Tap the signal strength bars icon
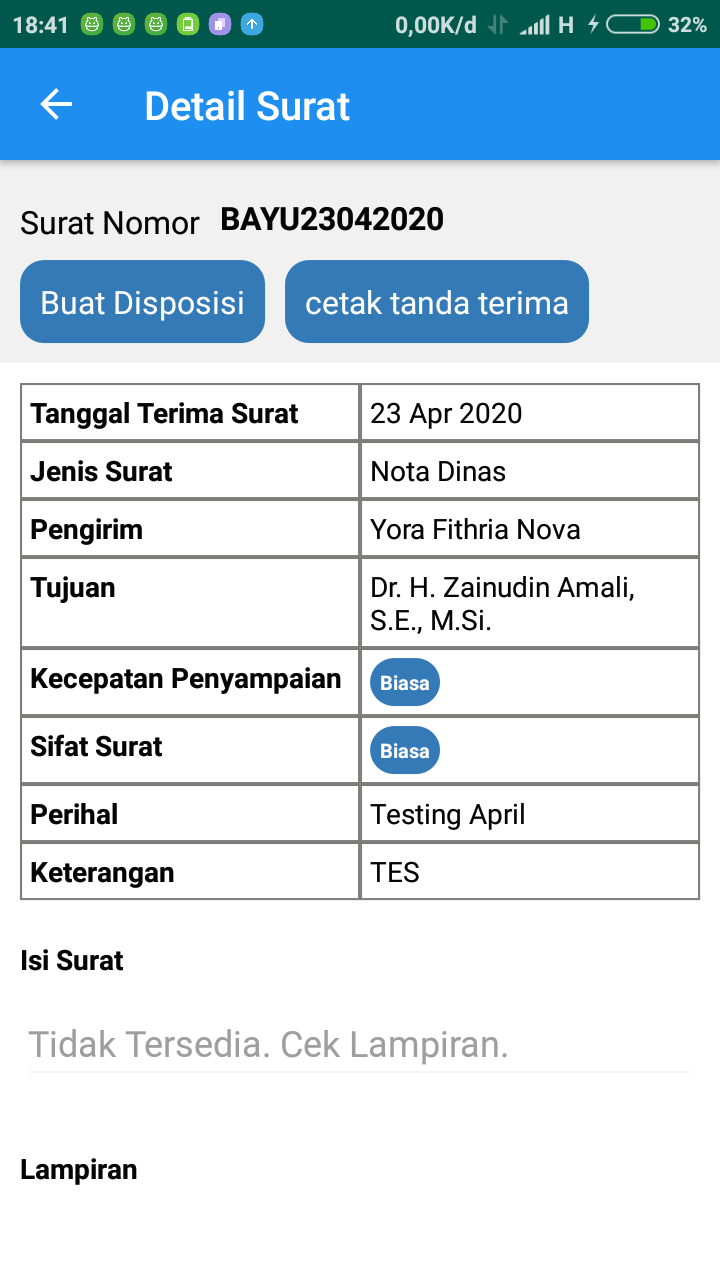This screenshot has width=720, height=1280. point(535,25)
